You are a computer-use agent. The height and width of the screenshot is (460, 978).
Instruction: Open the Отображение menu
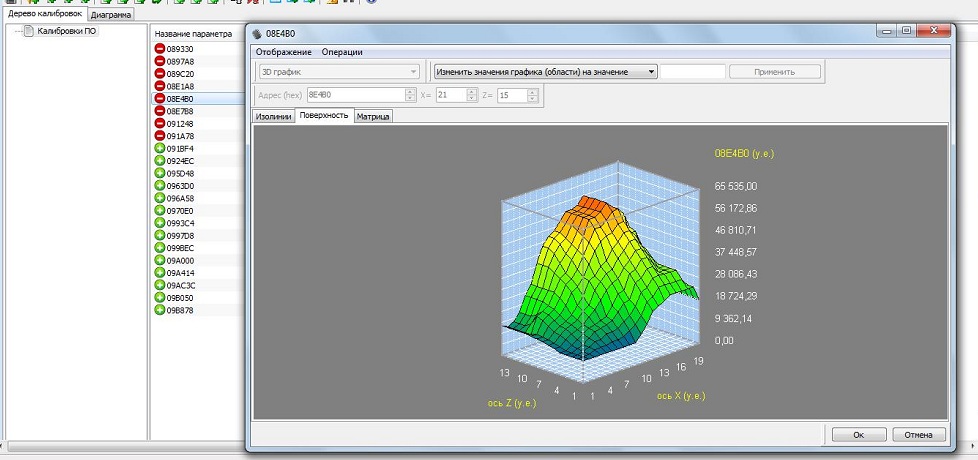pyautogui.click(x=283, y=52)
